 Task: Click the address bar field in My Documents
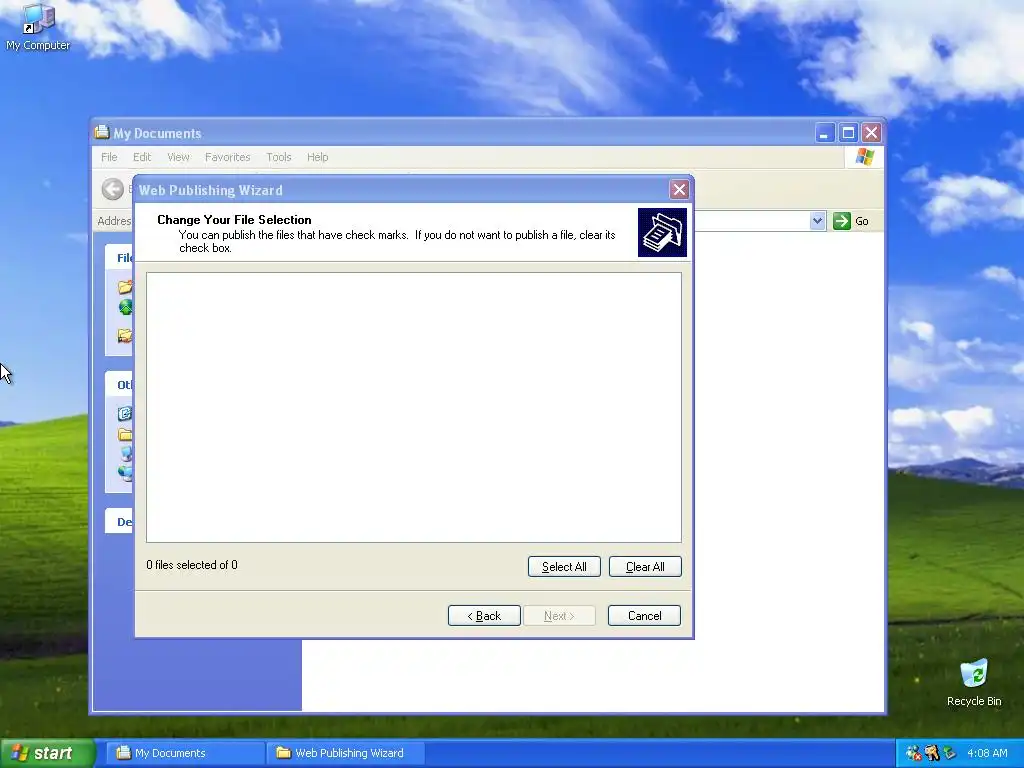pyautogui.click(x=751, y=221)
